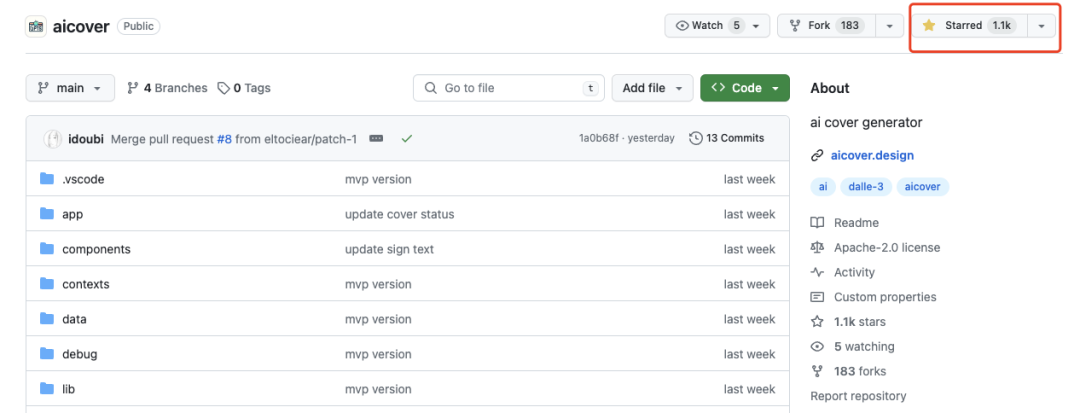Open the lib folder
Screen dimensions: 1080x413
68,390
